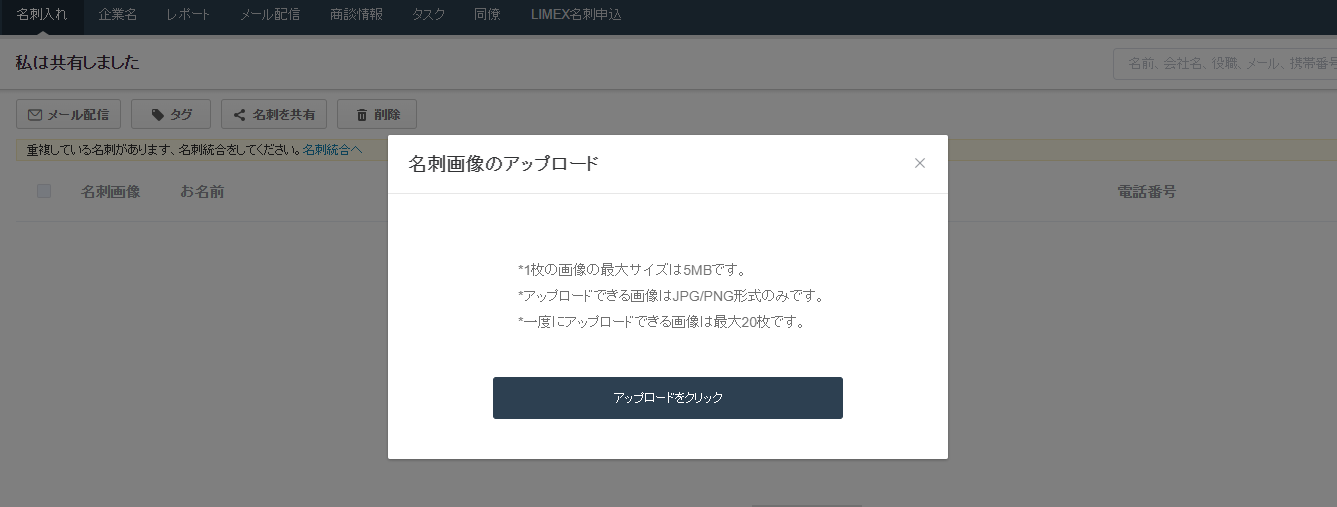Click the 名刺画像 column header

click(110, 191)
